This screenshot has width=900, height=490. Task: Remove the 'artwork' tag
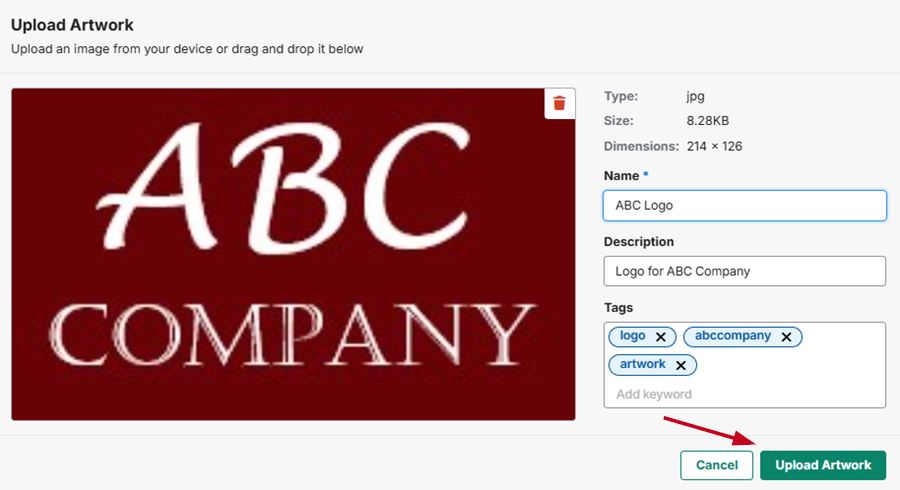pyautogui.click(x=680, y=365)
